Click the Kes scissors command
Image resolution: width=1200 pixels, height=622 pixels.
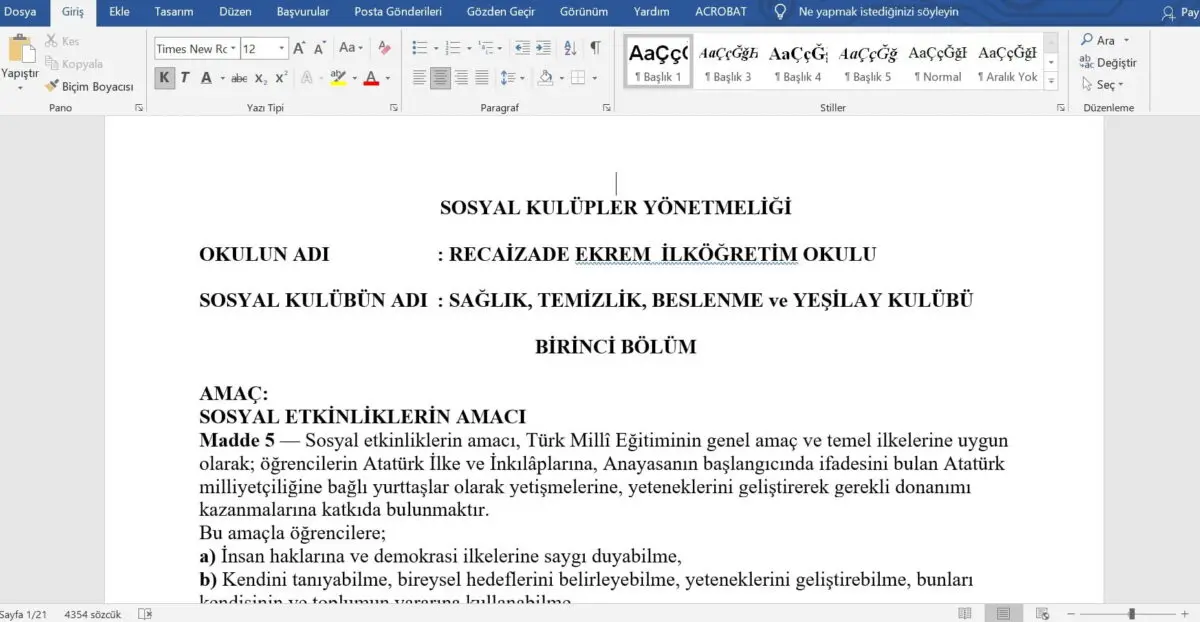pos(62,41)
